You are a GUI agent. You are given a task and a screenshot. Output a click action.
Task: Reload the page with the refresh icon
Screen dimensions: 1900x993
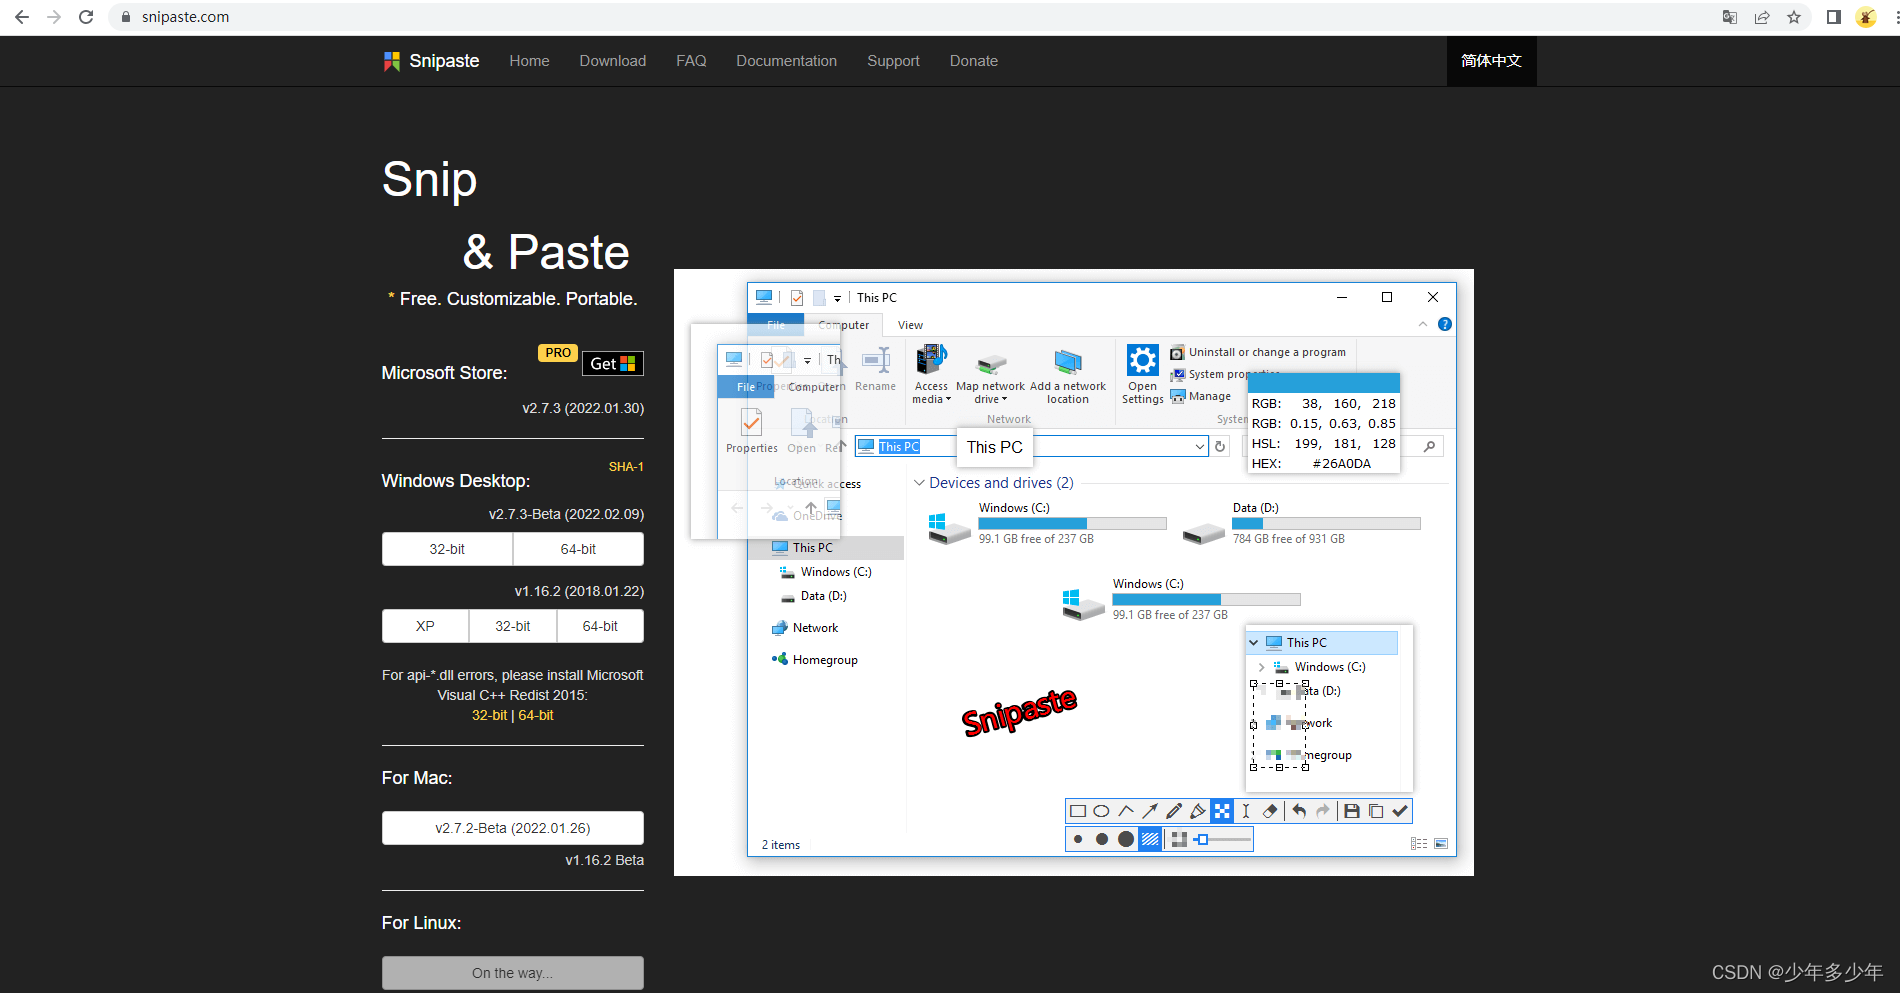(x=86, y=17)
